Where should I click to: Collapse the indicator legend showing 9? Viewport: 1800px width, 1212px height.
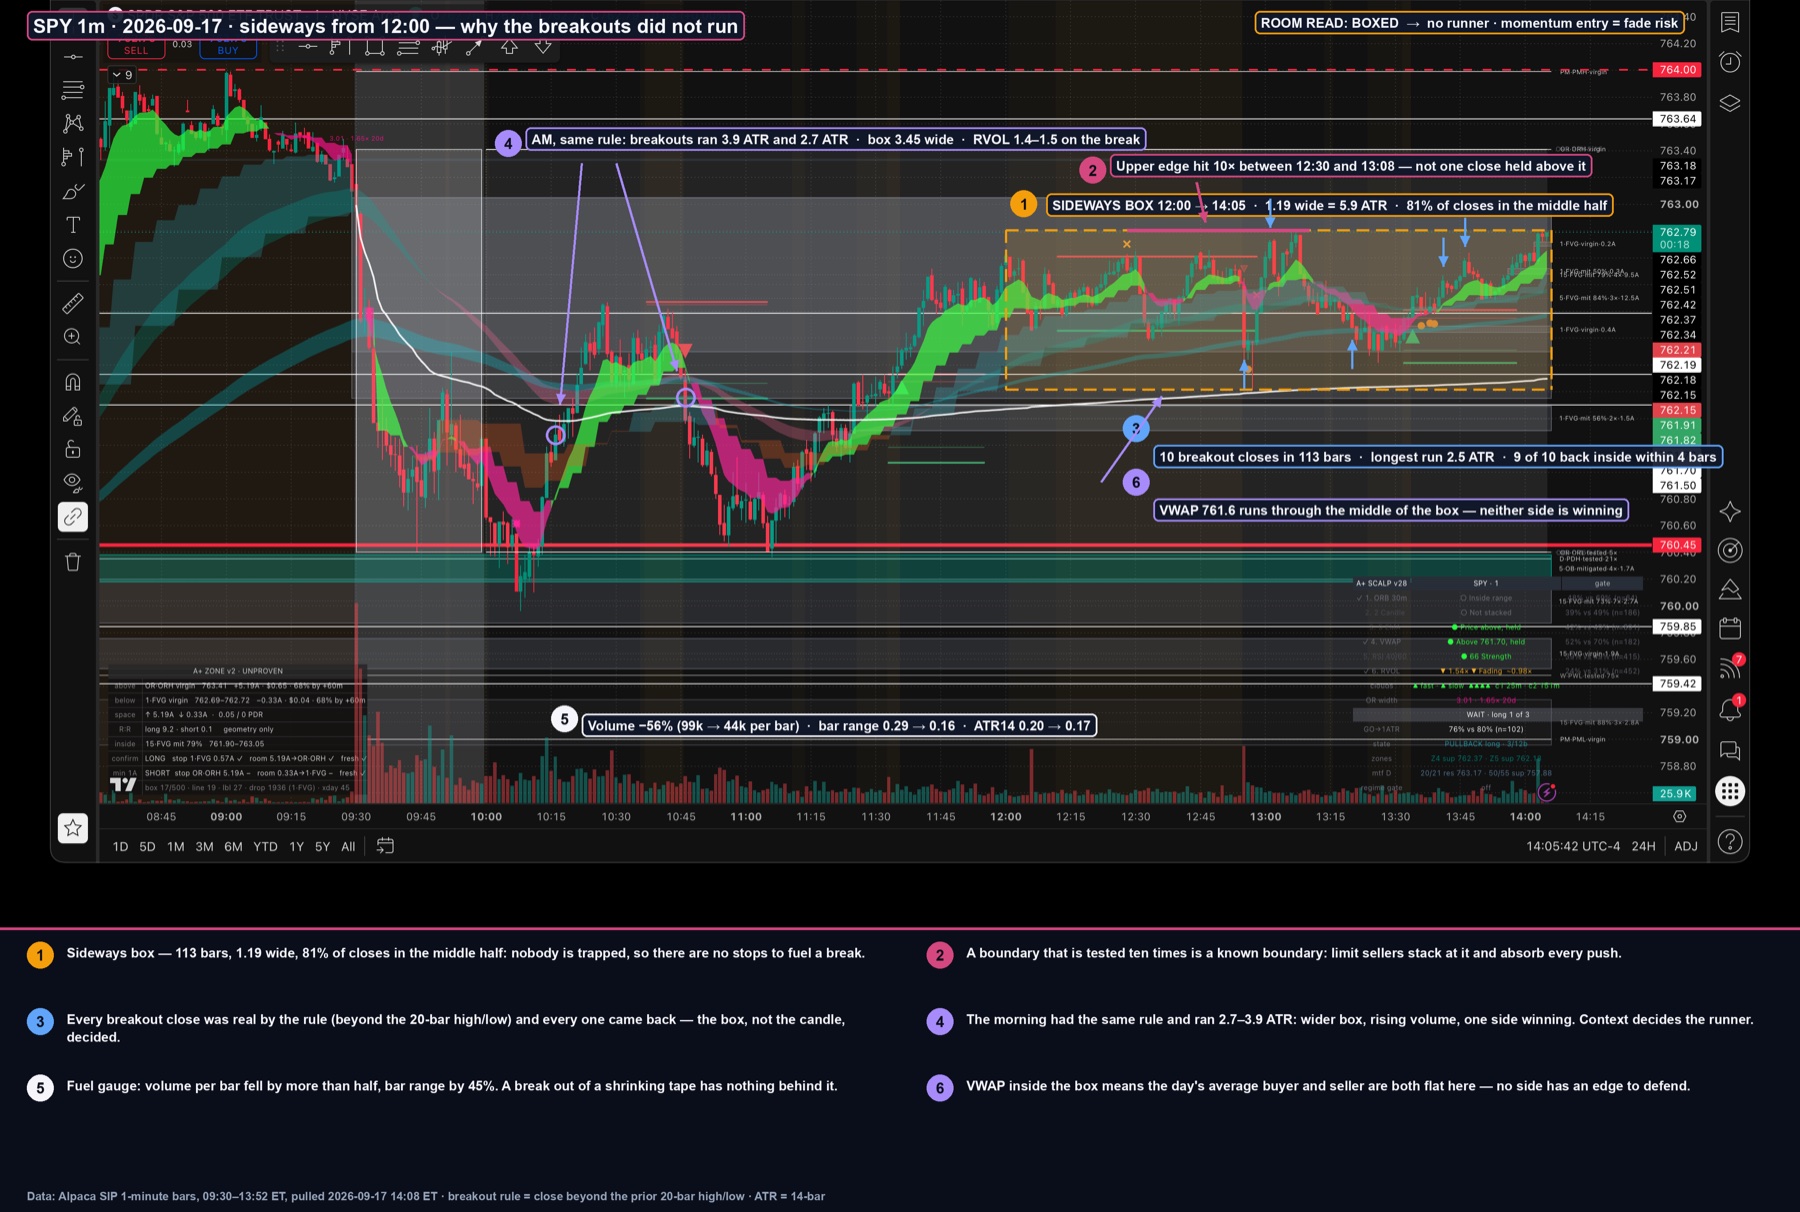(x=122, y=75)
